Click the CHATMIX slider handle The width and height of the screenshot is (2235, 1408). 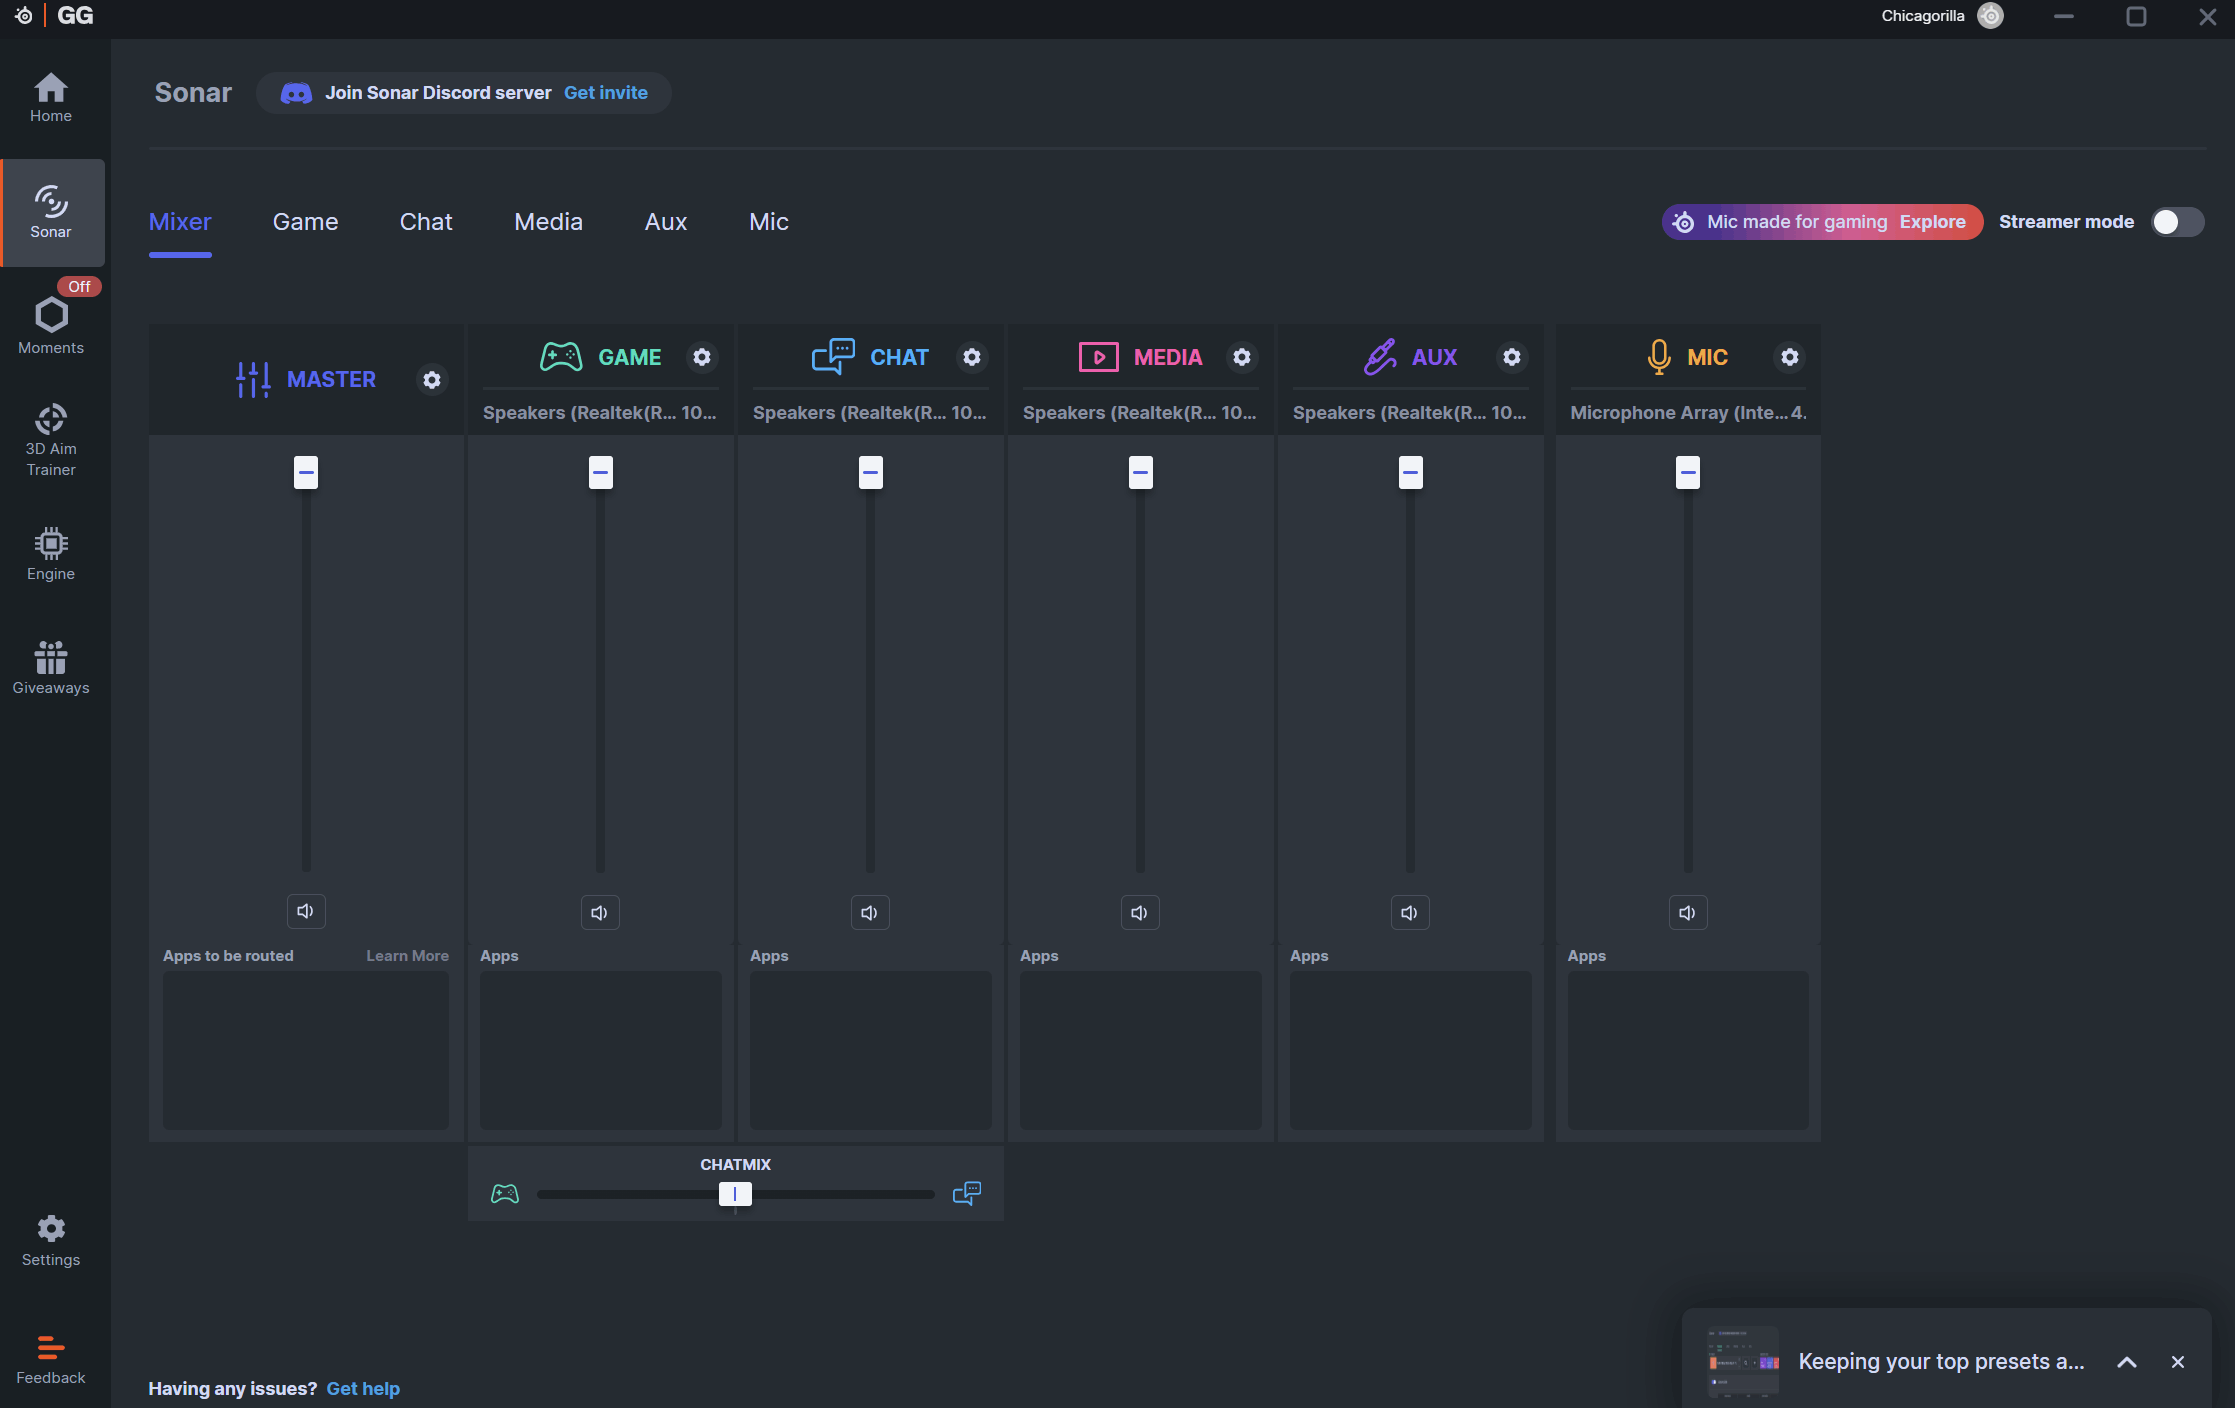(x=735, y=1194)
